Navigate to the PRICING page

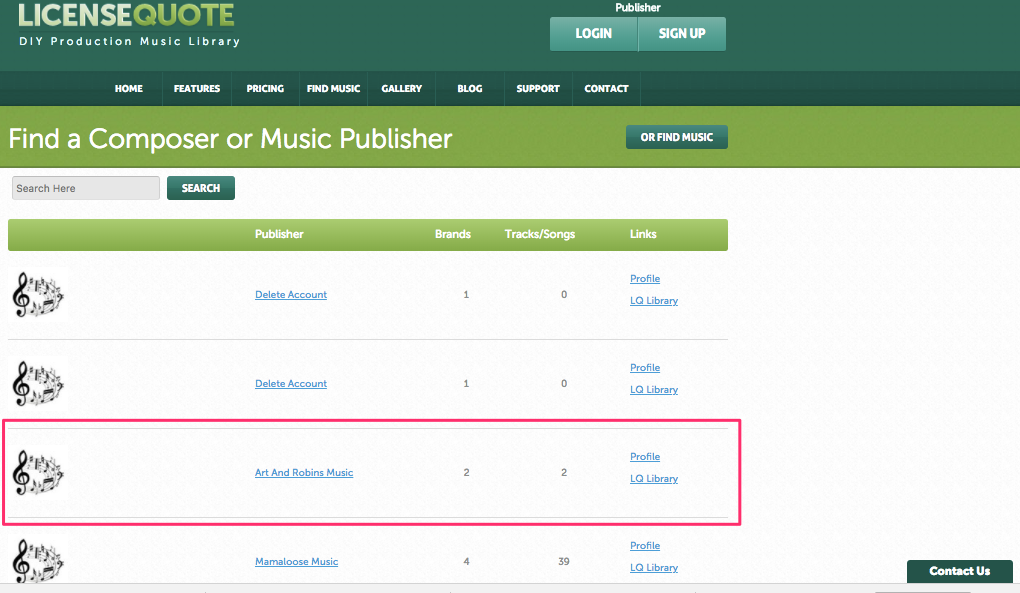tap(264, 88)
